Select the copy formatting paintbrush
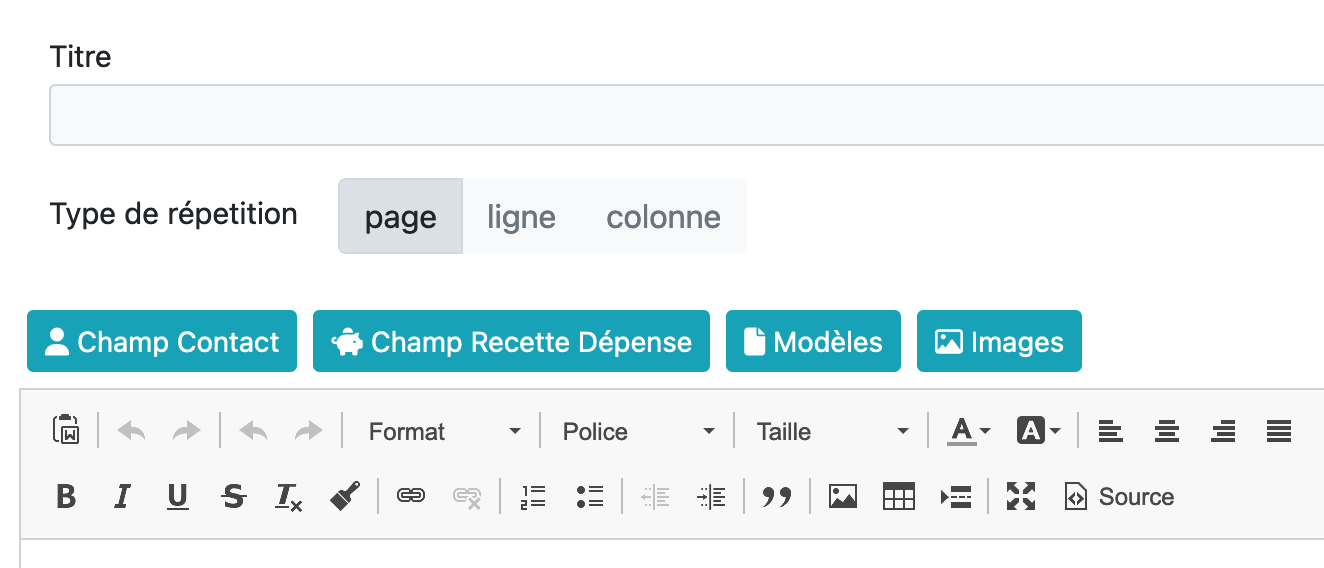The width and height of the screenshot is (1324, 568). tap(345, 496)
